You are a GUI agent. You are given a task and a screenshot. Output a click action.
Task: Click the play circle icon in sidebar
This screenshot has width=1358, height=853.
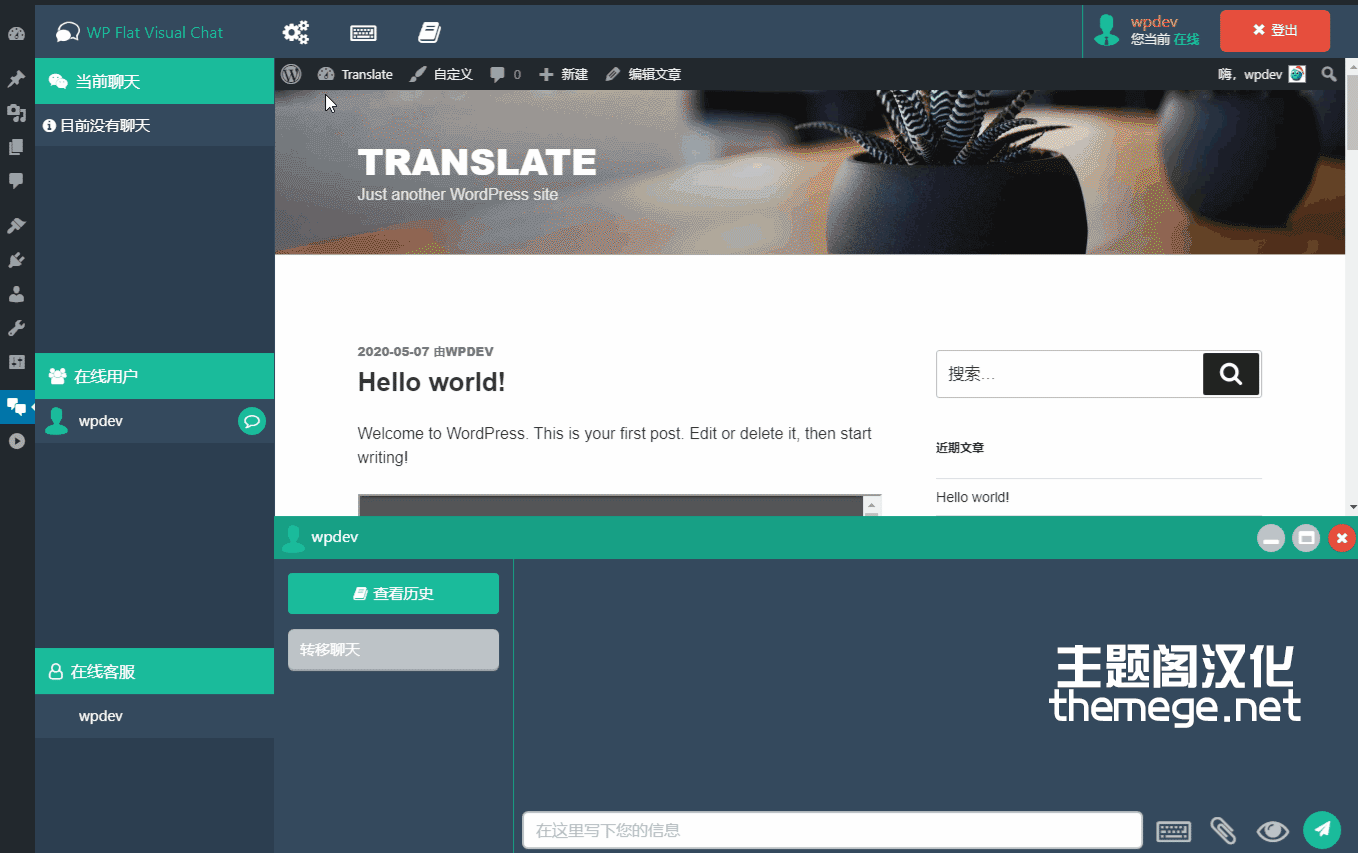16,440
